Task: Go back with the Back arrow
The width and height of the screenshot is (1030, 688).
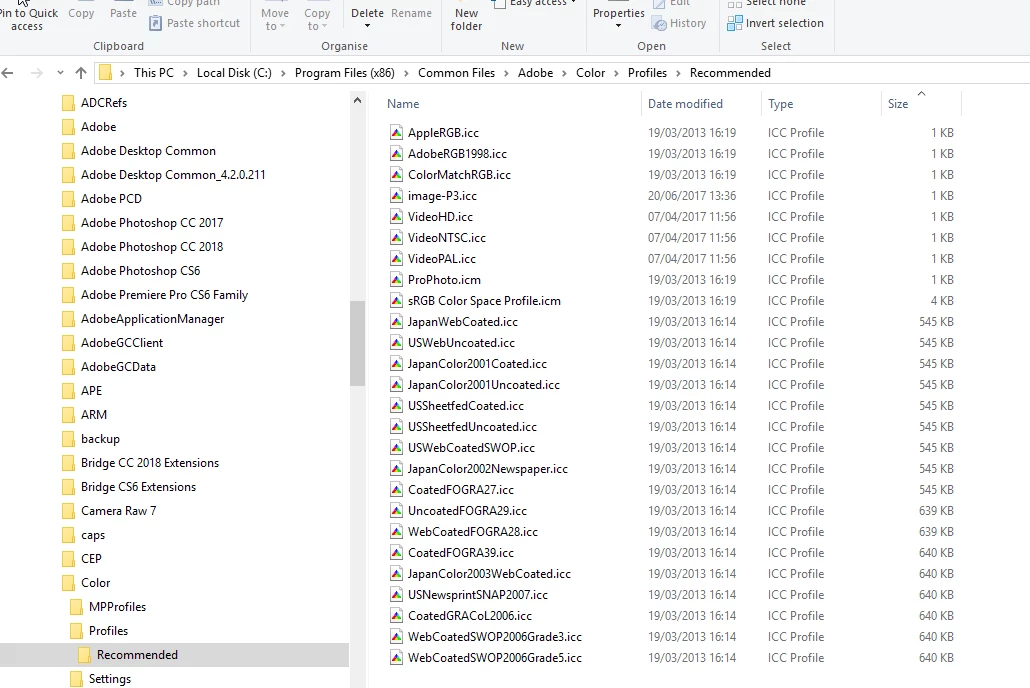Action: click(x=8, y=73)
